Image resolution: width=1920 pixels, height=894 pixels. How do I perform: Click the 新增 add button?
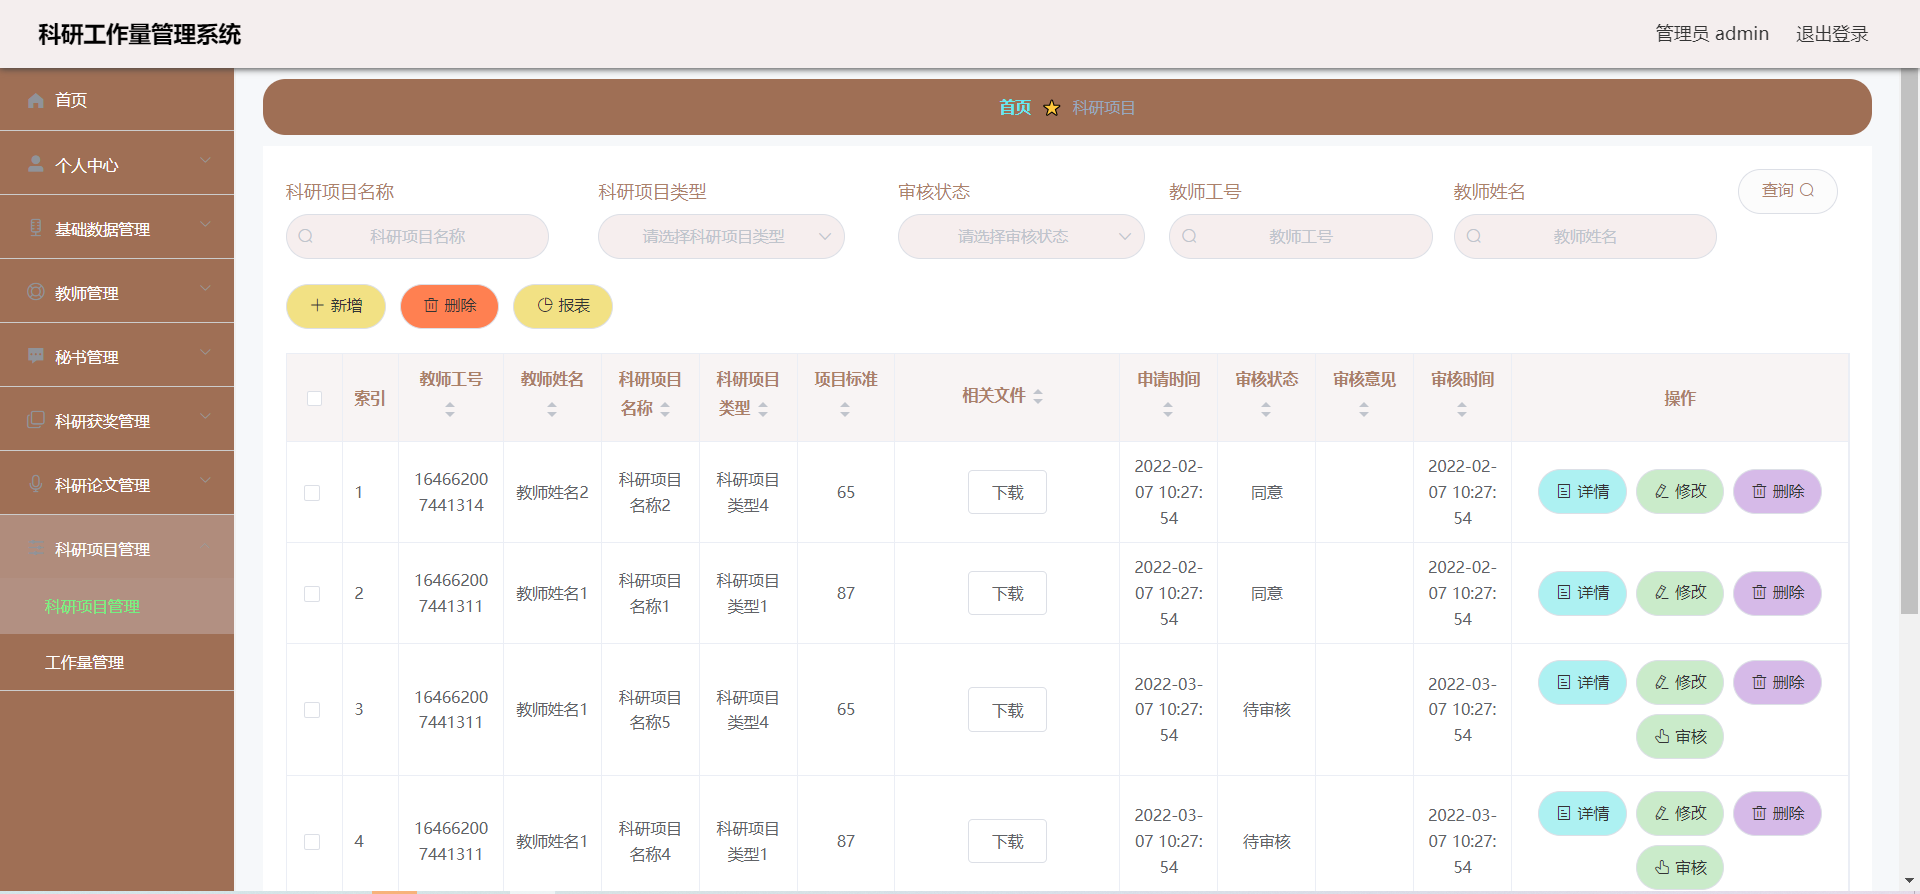pyautogui.click(x=336, y=306)
